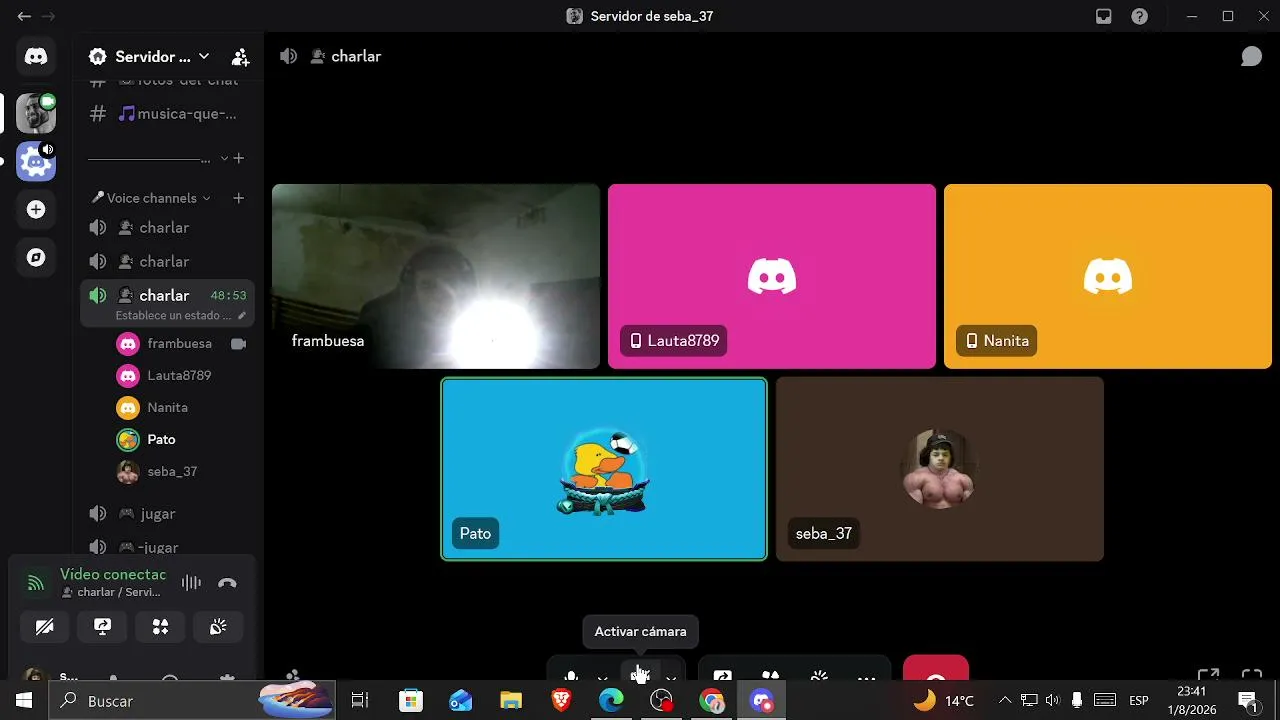1280x720 pixels.
Task: Show hidden system tray icons
Action: 1005,701
